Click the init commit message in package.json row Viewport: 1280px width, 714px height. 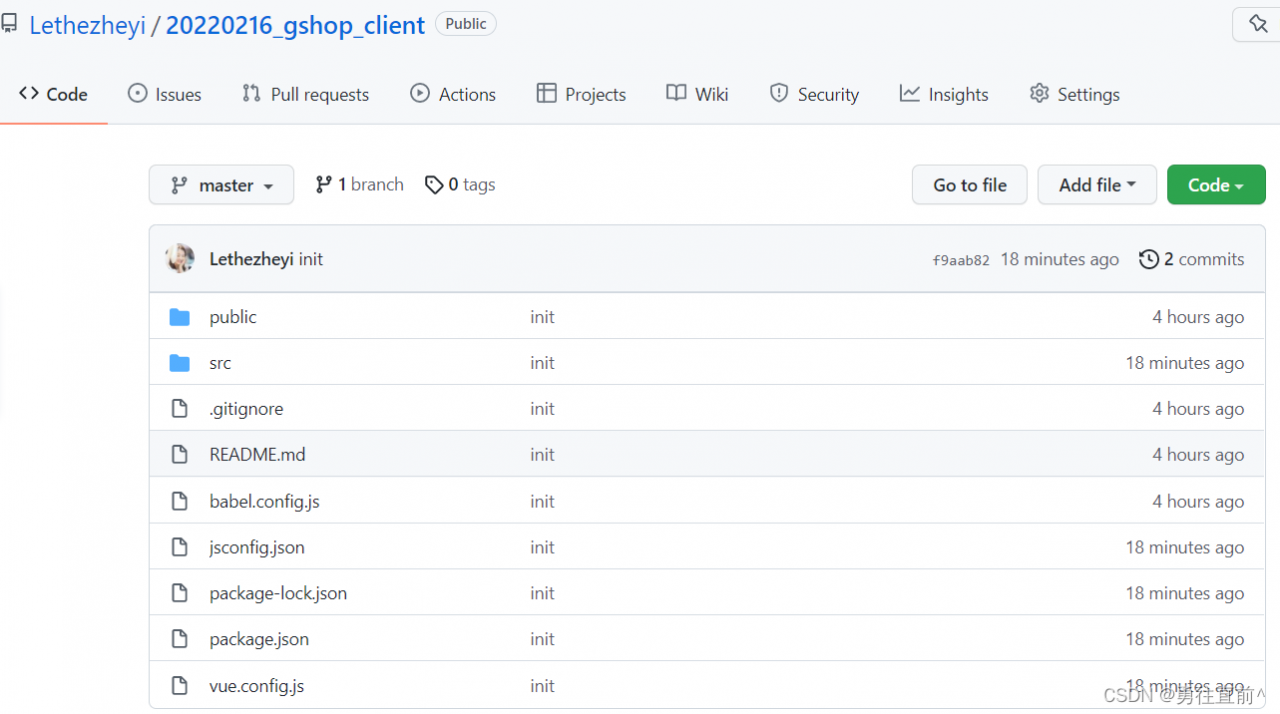tap(542, 639)
